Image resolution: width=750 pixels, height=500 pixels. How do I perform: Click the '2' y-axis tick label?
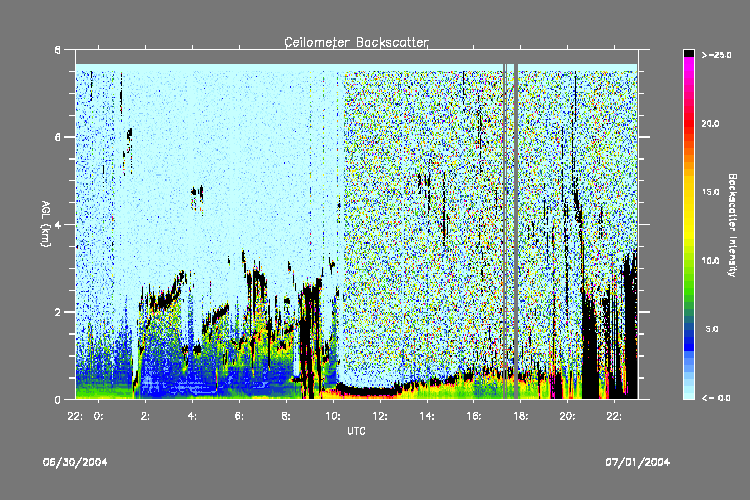pos(57,312)
